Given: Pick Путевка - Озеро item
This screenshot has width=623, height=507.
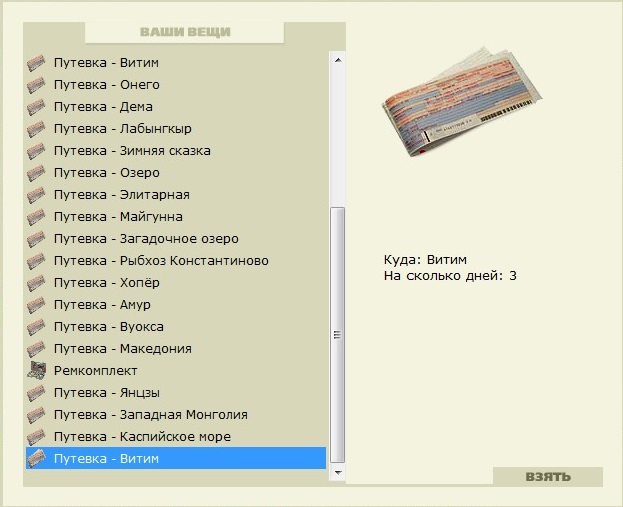Looking at the screenshot, I should tap(176, 173).
